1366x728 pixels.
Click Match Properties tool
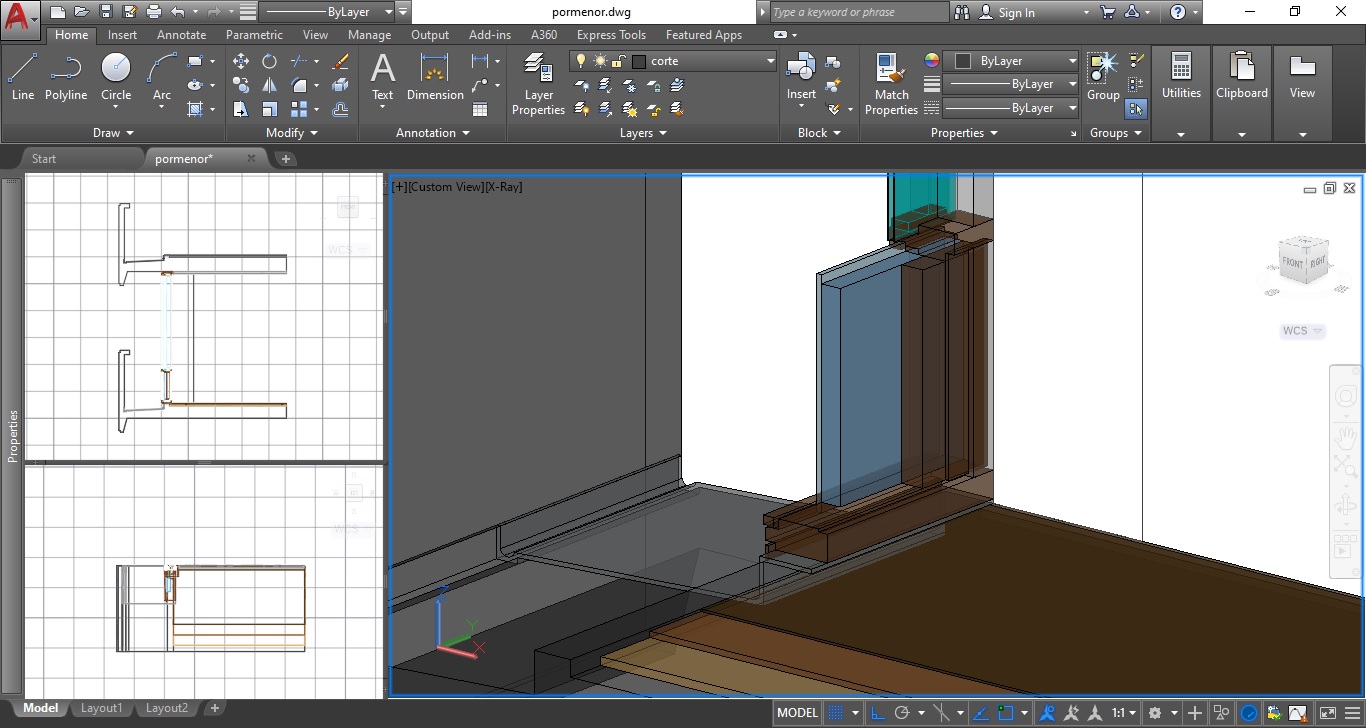click(891, 85)
